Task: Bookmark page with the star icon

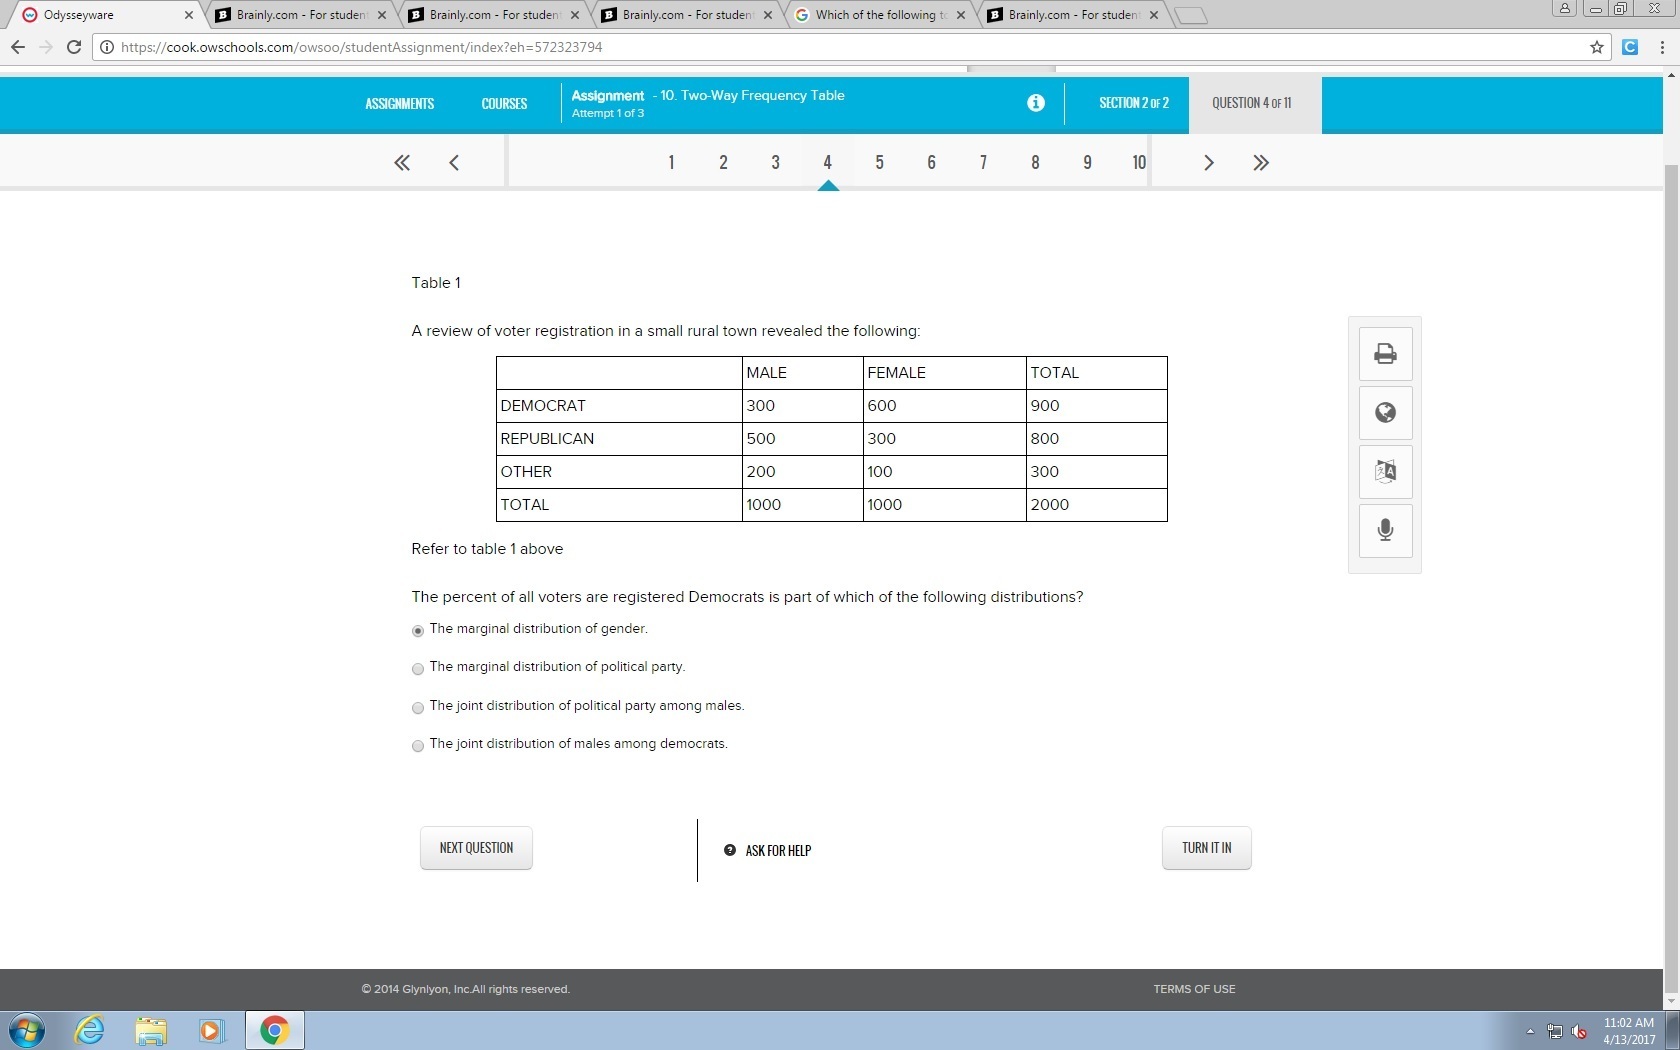Action: 1596,47
